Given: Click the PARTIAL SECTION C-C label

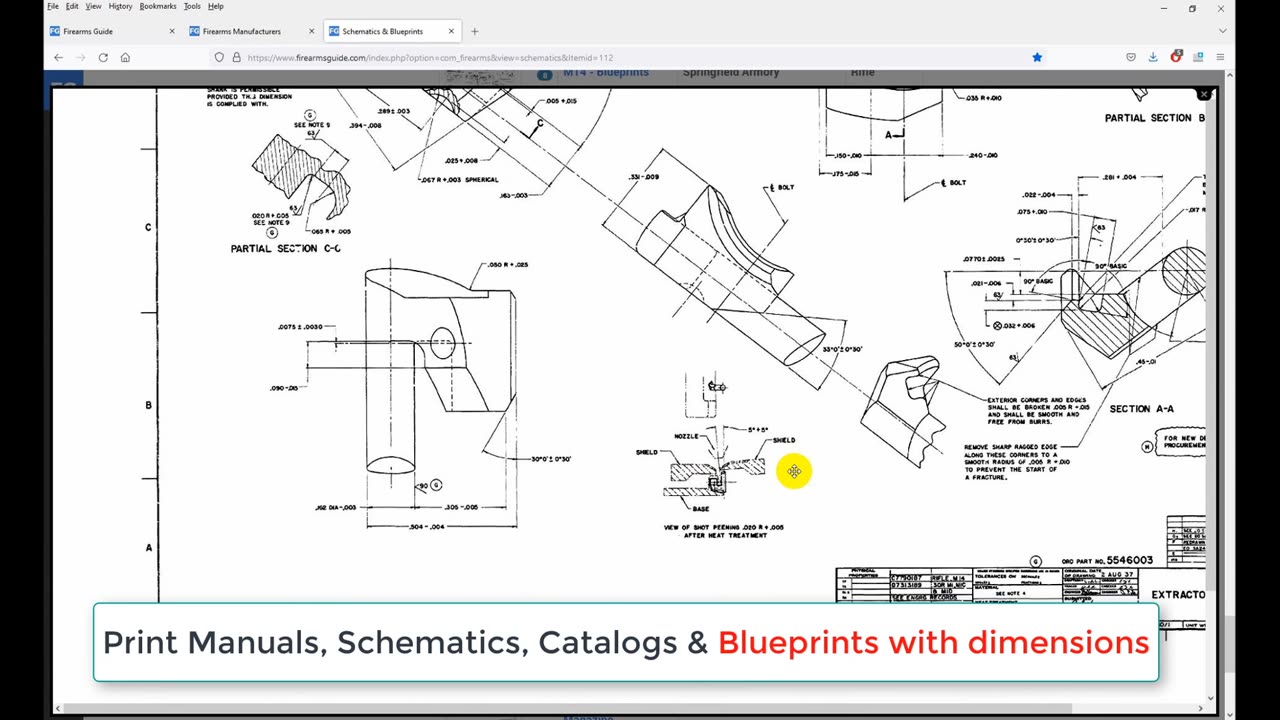Looking at the screenshot, I should (286, 248).
